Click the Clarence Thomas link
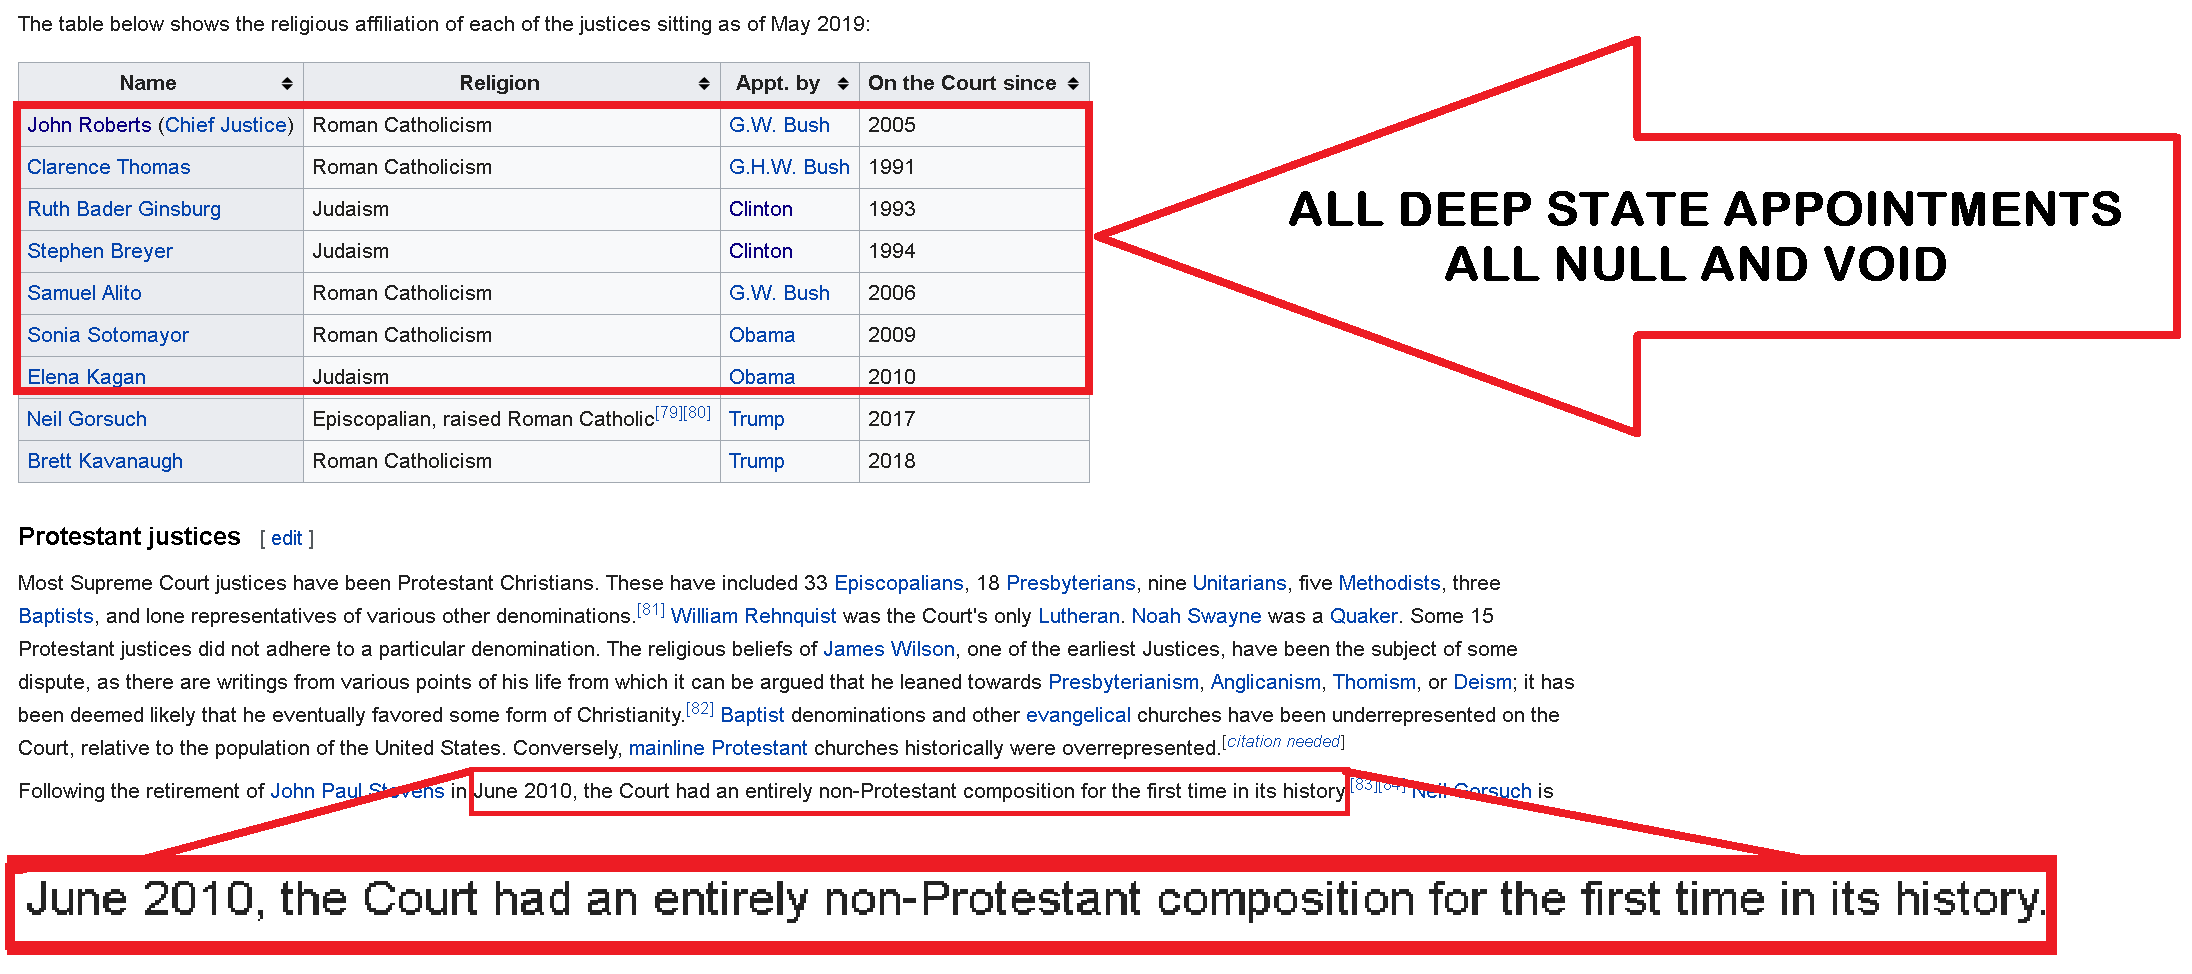The width and height of the screenshot is (2192, 974). pos(108,167)
